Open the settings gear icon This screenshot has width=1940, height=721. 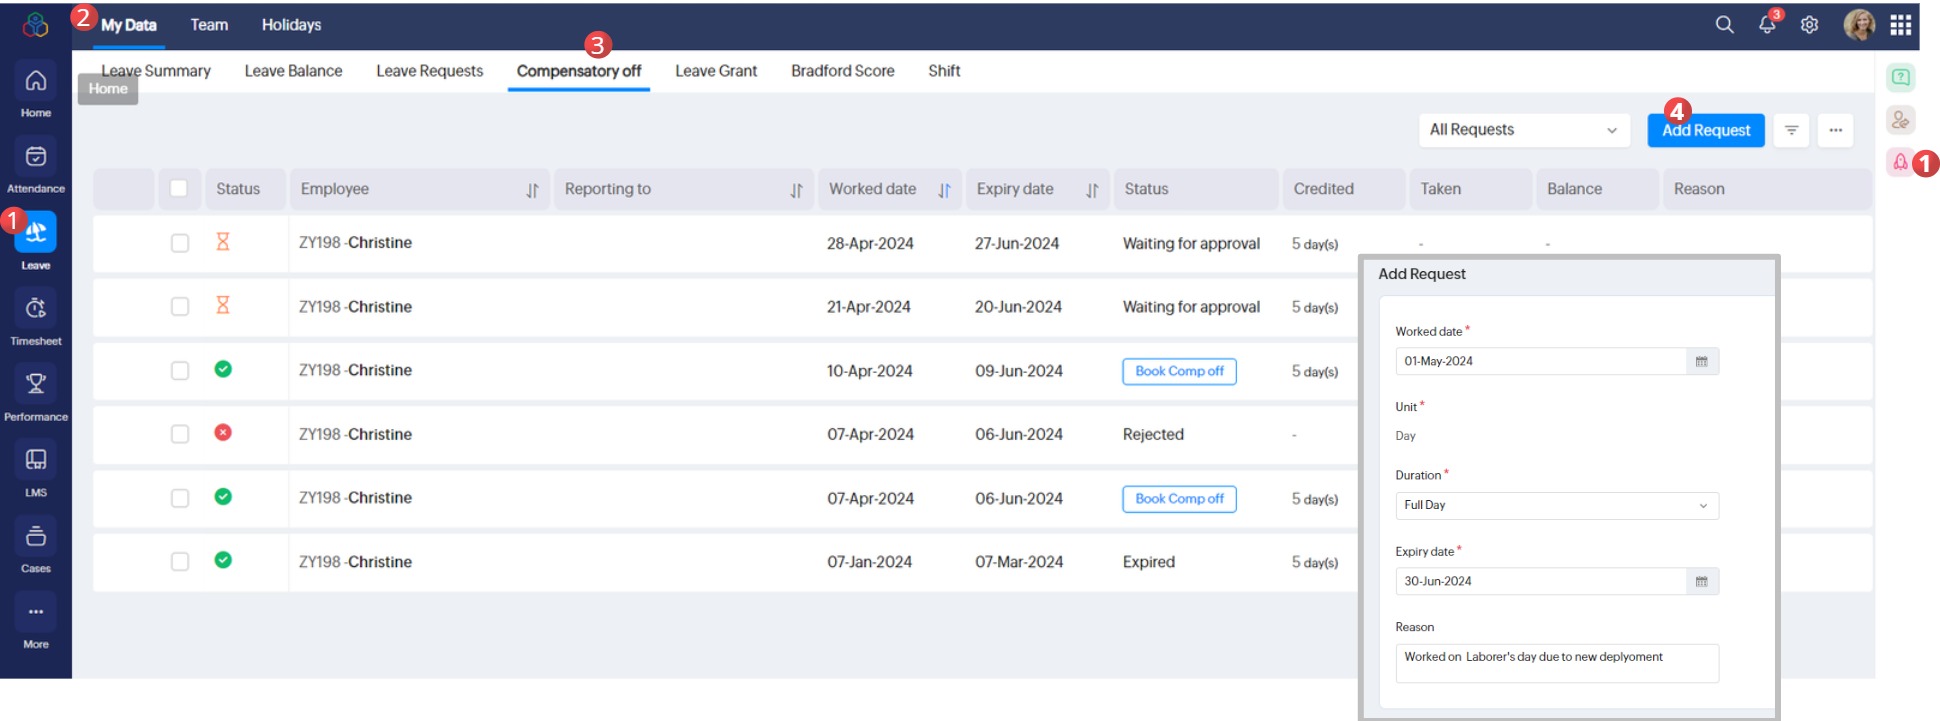point(1809,25)
